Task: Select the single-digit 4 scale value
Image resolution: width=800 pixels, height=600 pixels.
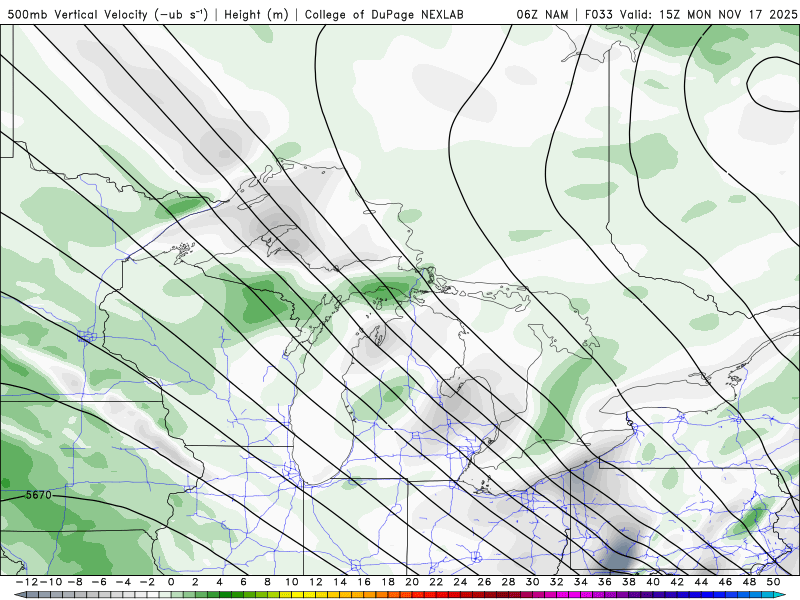Action: click(219, 582)
